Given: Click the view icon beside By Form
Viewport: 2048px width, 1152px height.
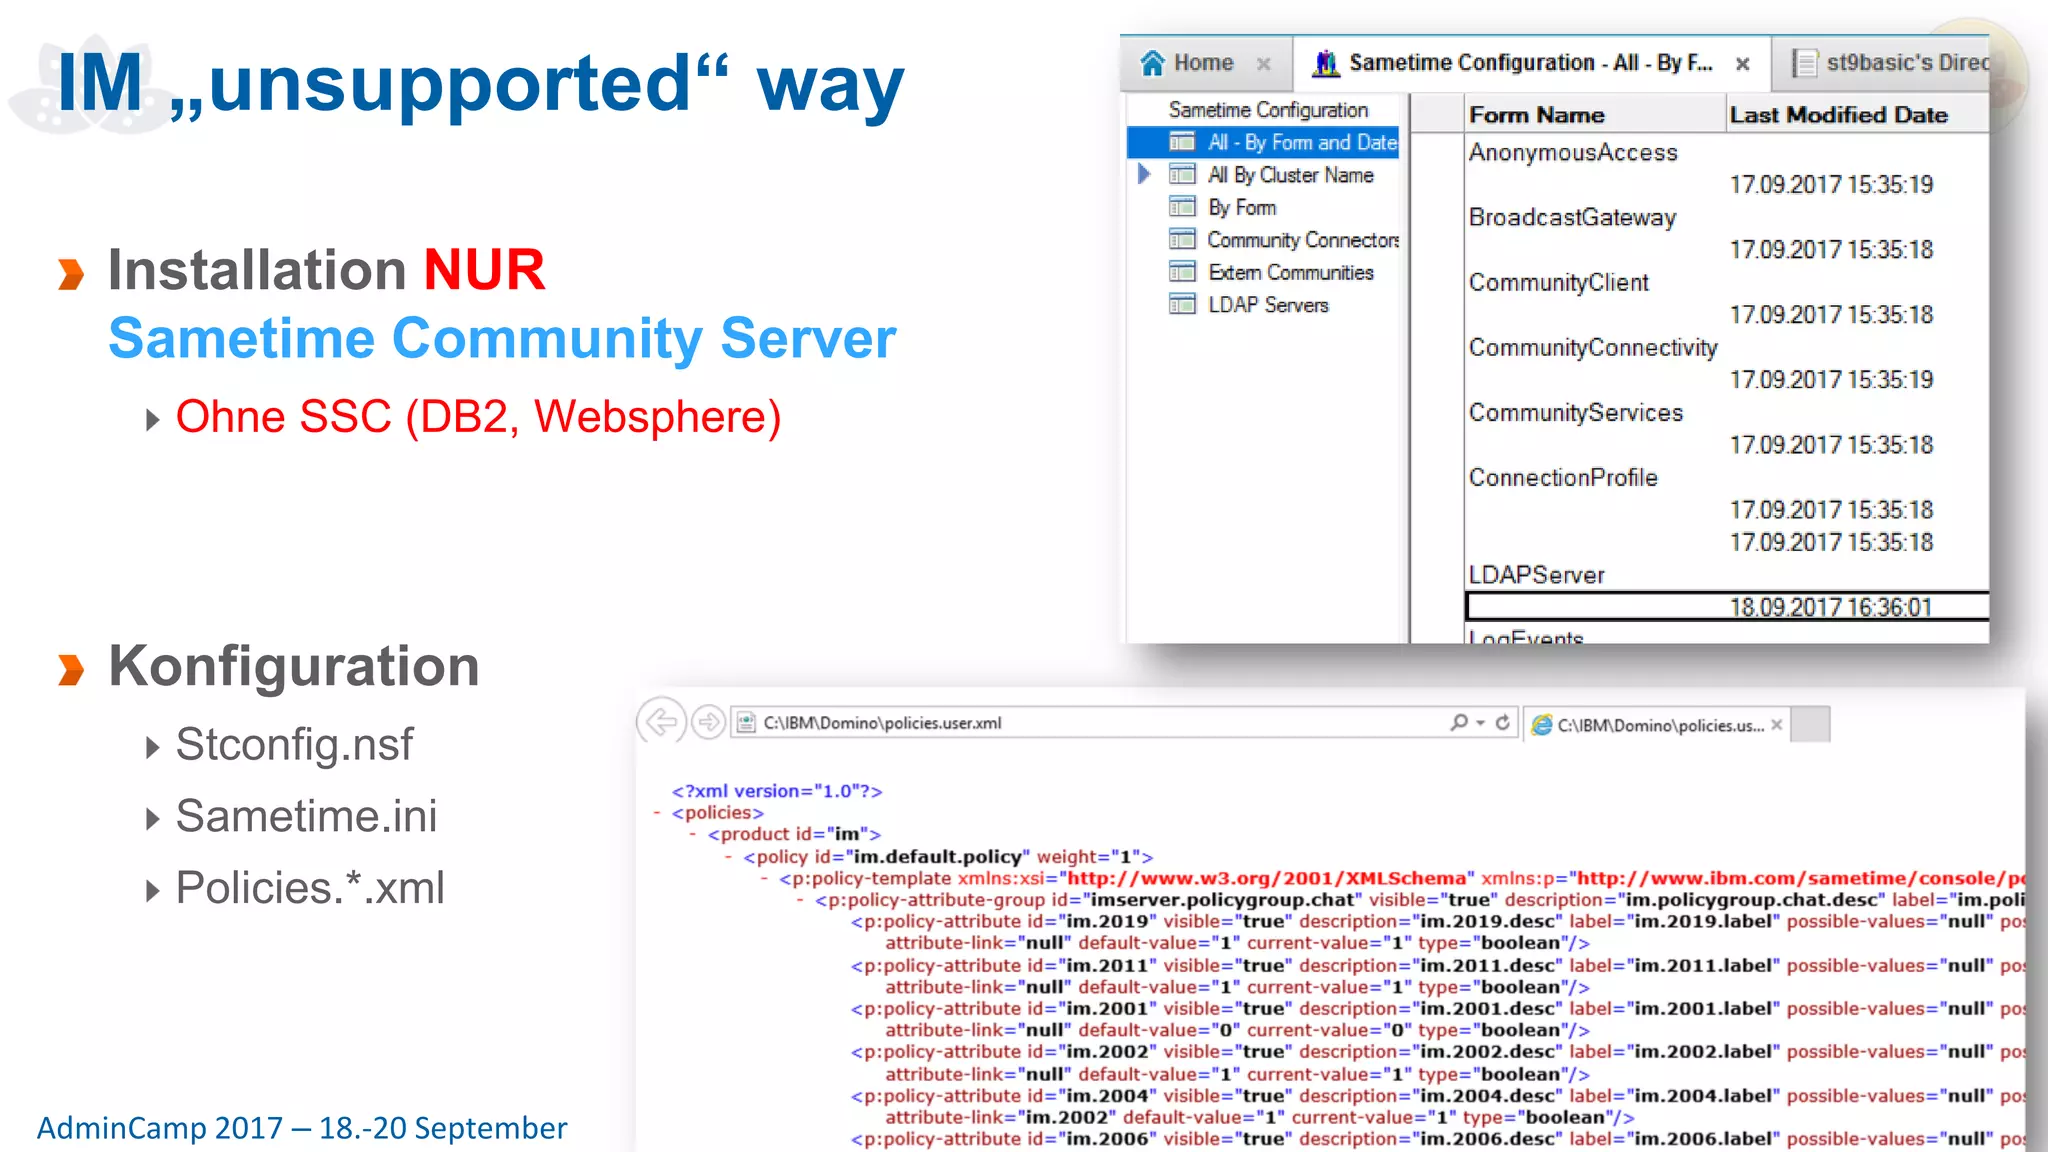Looking at the screenshot, I should tap(1182, 207).
